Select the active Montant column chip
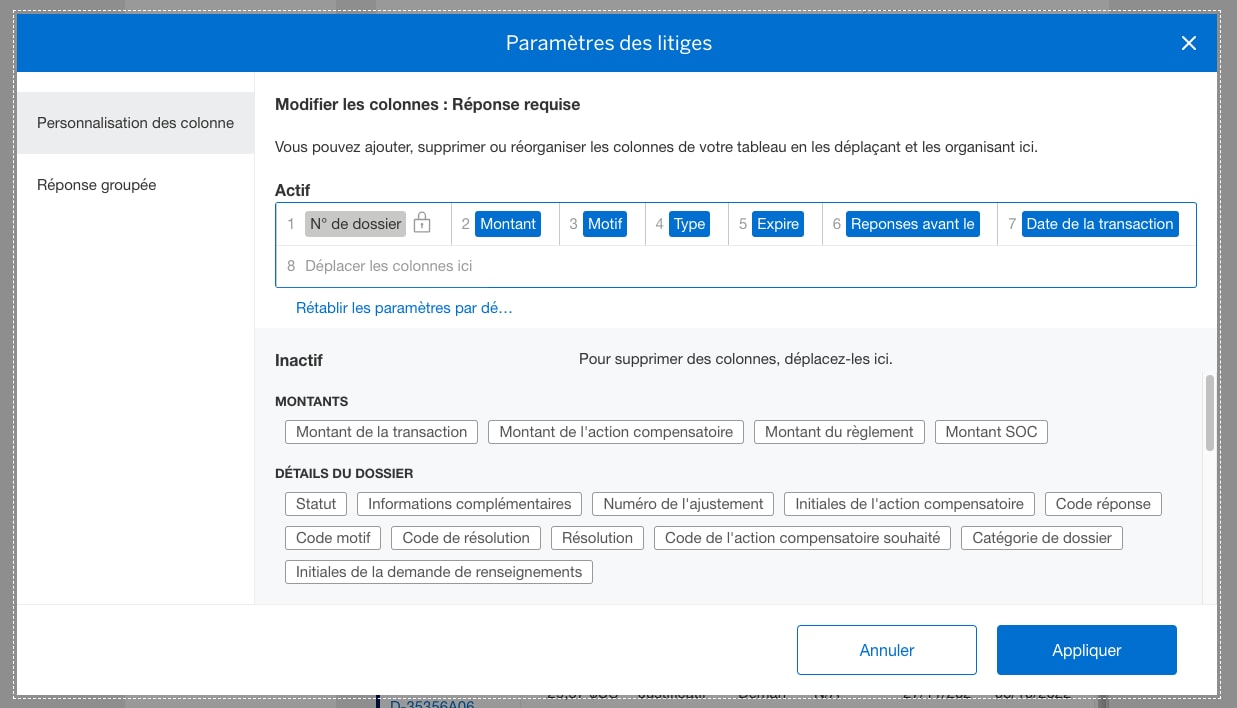The width and height of the screenshot is (1237, 708). (508, 224)
